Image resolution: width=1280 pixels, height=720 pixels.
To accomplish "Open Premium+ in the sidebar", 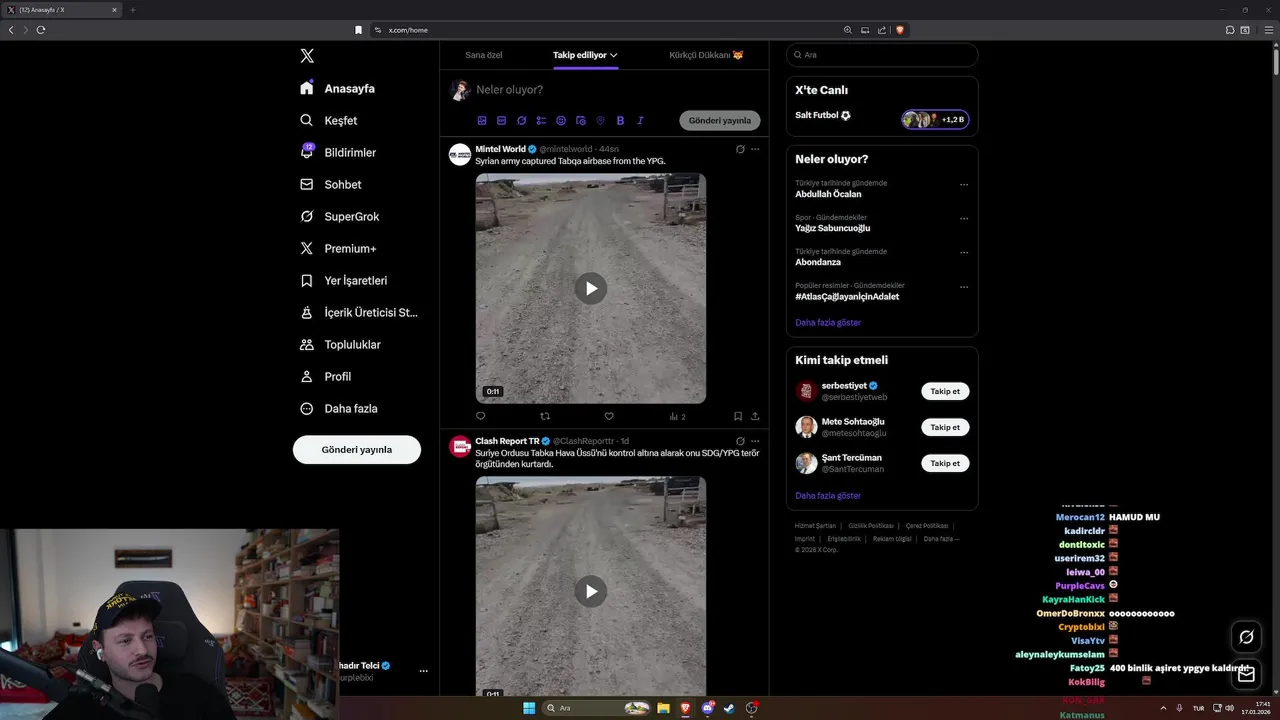I will (x=338, y=248).
